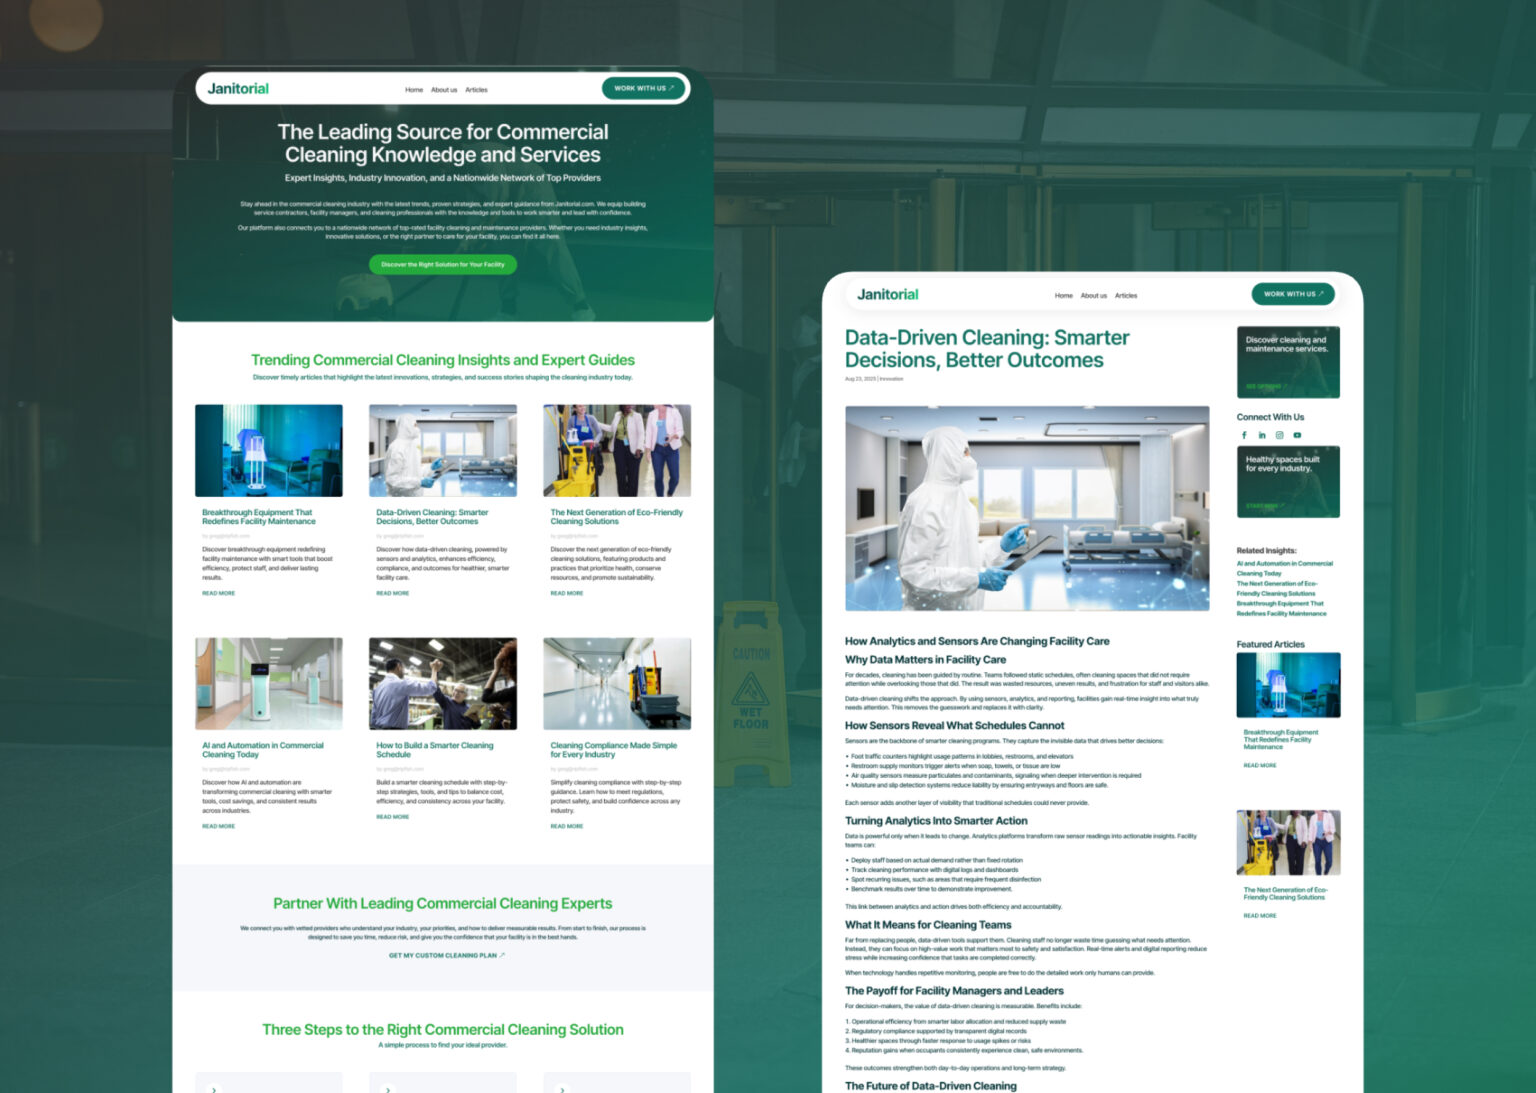The image size is (1536, 1093).
Task: Click the arrow icon on the WORK WITH US button
Action: 673,89
